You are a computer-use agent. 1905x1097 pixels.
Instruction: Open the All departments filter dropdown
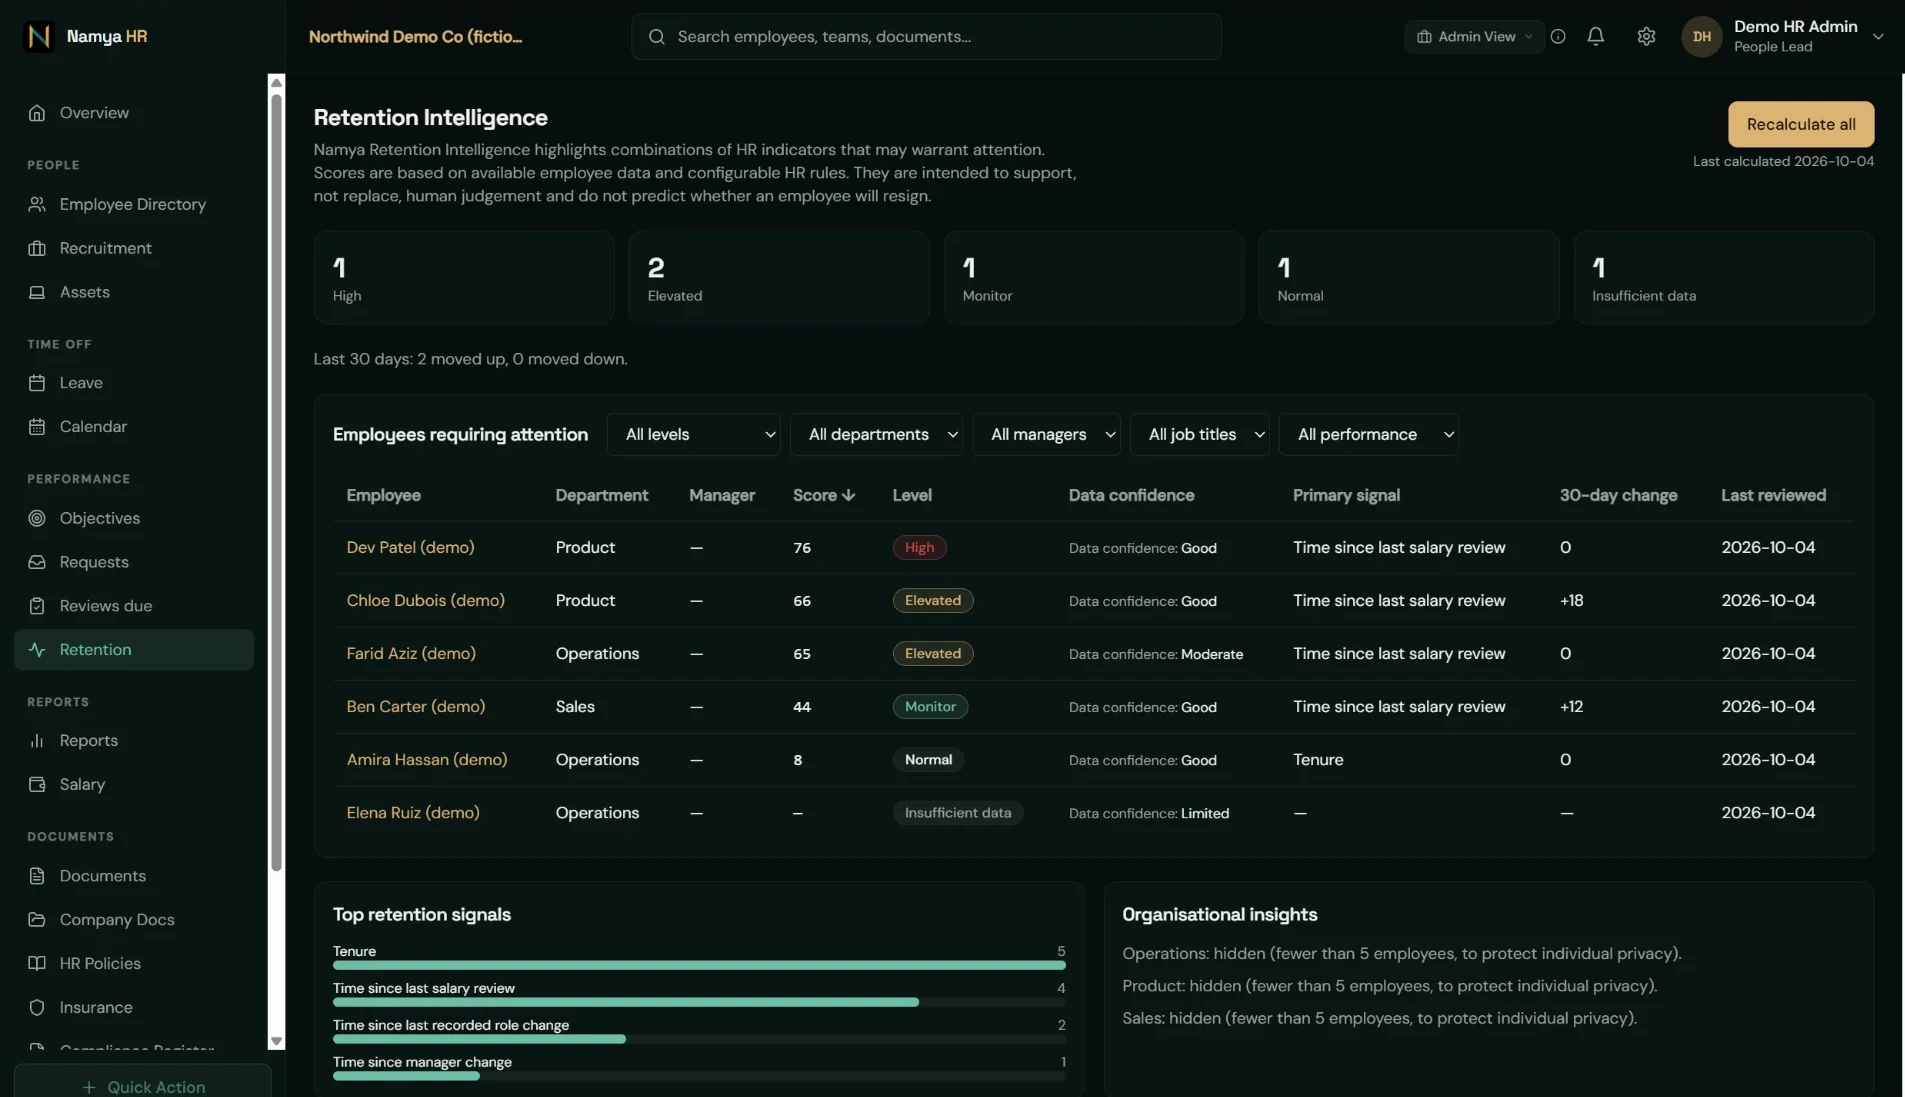pos(876,435)
